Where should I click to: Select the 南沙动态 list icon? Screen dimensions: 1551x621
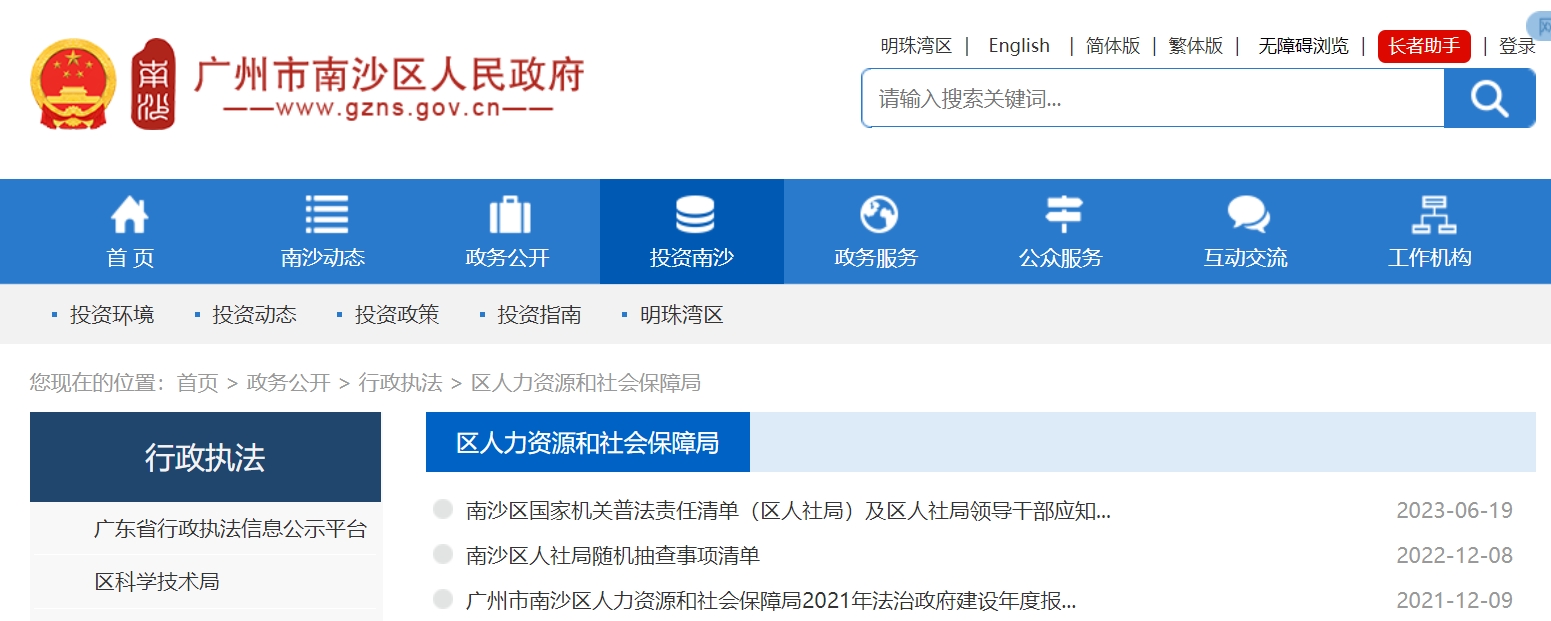(324, 213)
